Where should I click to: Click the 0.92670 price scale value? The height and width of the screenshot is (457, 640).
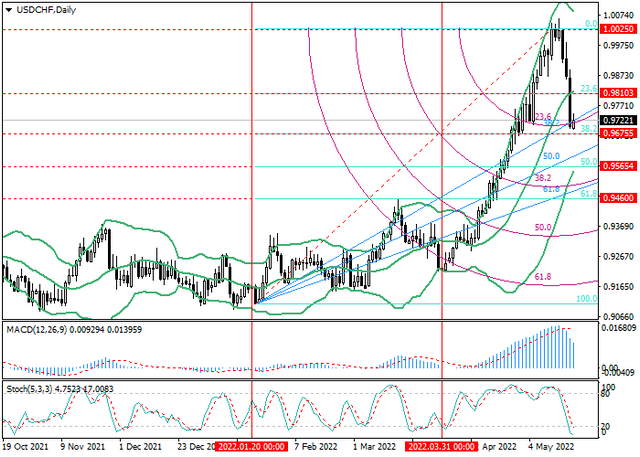[x=619, y=257]
